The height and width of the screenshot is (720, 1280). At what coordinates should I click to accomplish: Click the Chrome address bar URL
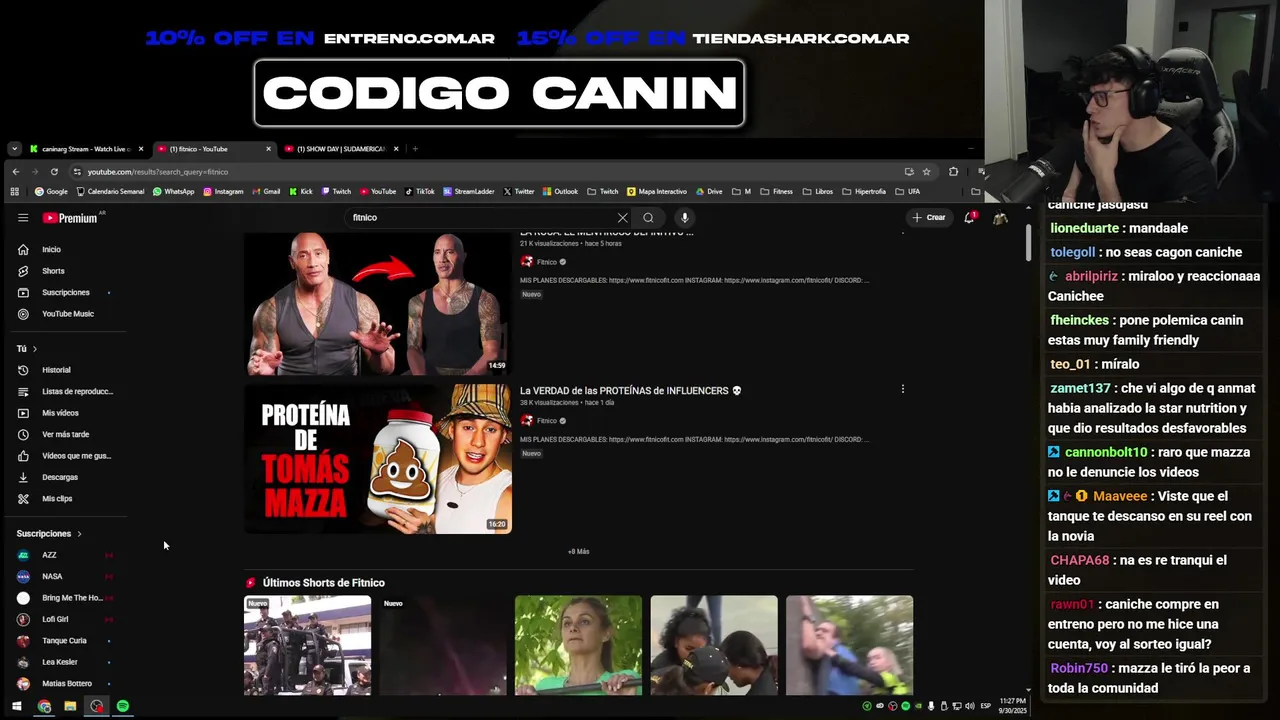pyautogui.click(x=158, y=172)
